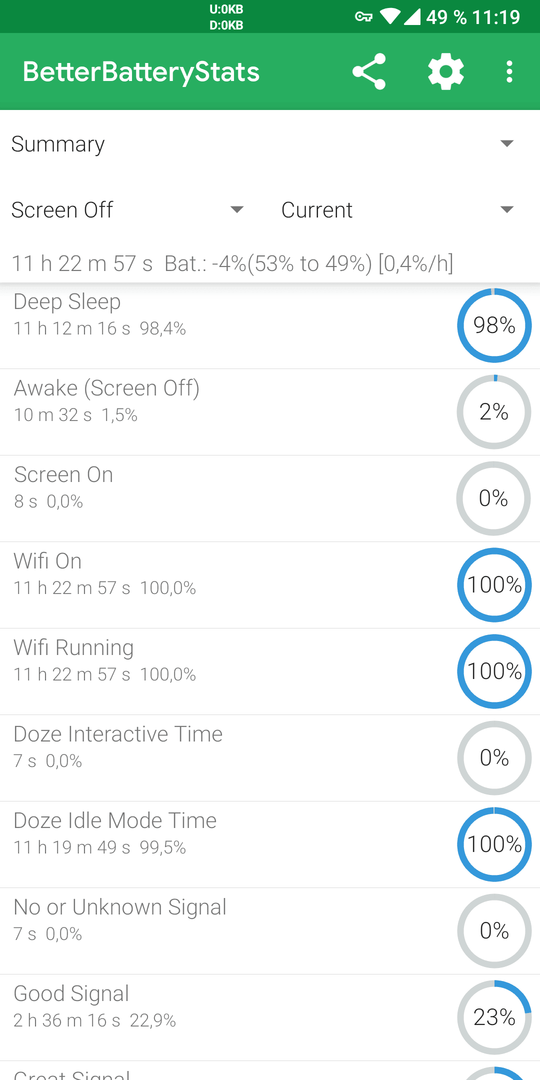Open the Current reference dropdown
This screenshot has width=540, height=1080.
(x=397, y=209)
